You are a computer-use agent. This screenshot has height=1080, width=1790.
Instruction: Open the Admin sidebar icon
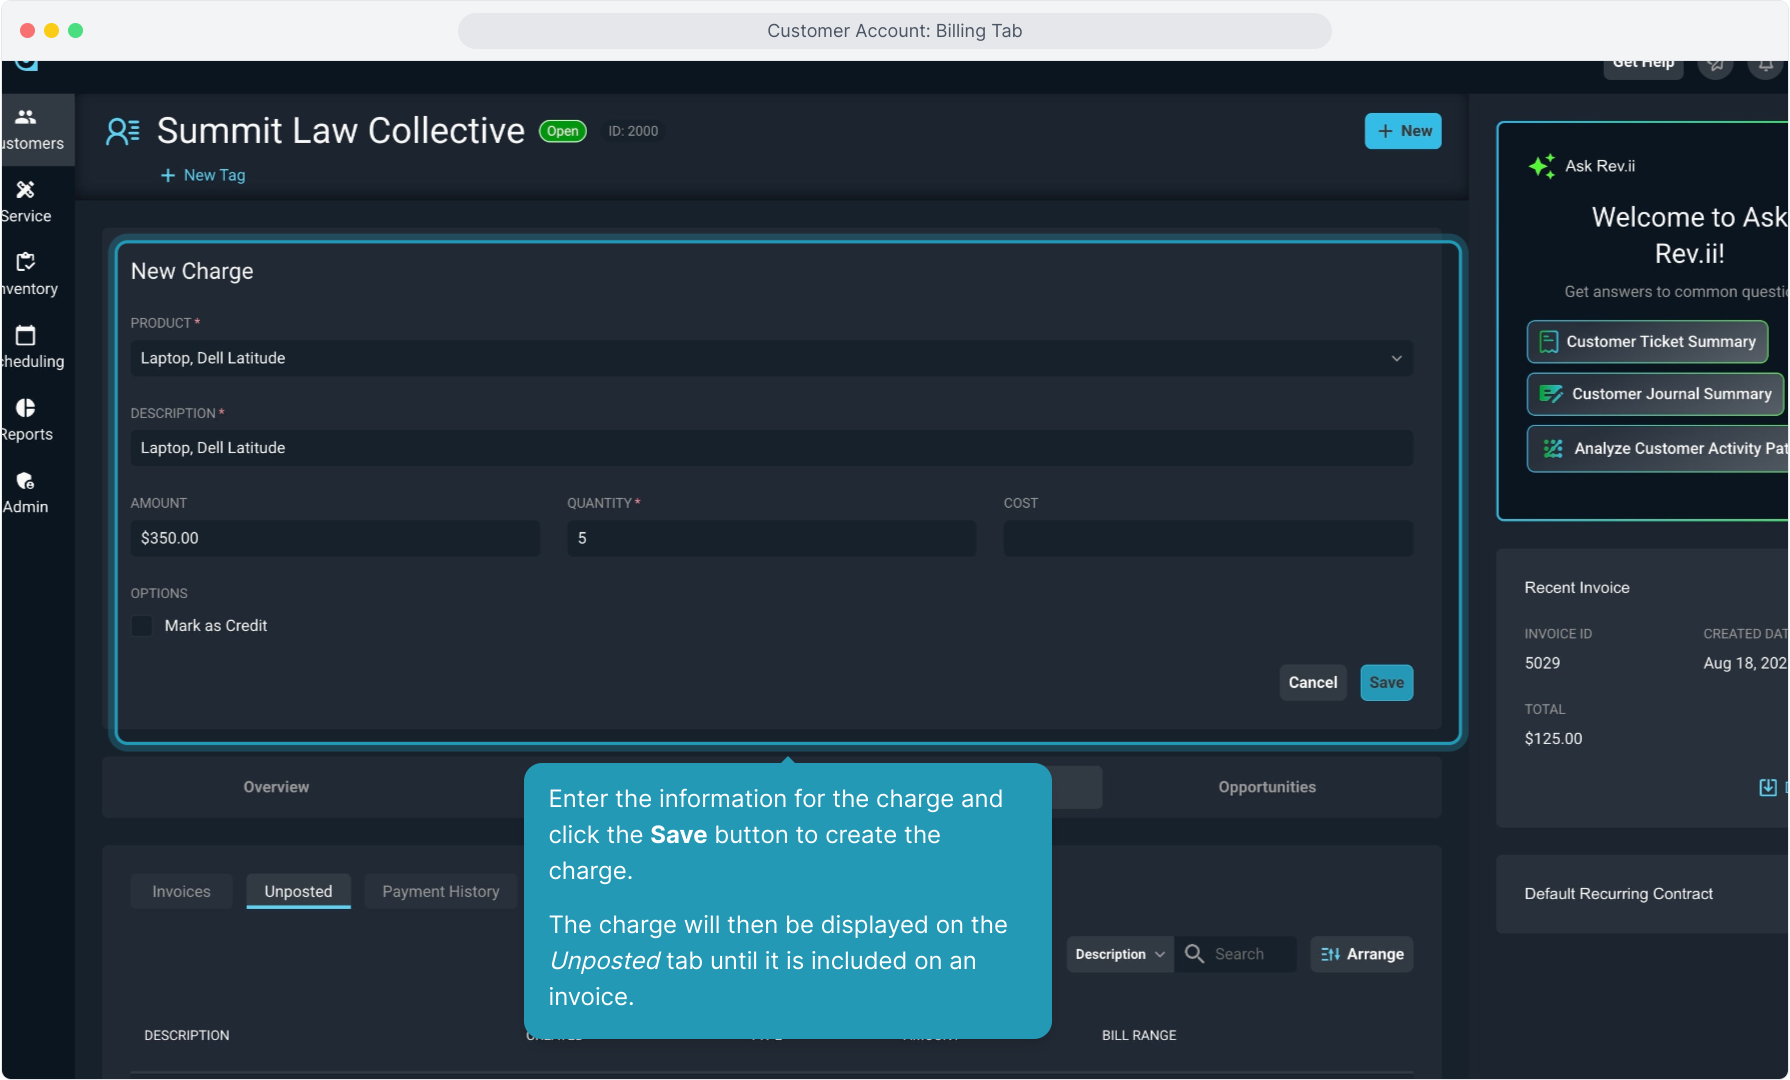tap(26, 481)
